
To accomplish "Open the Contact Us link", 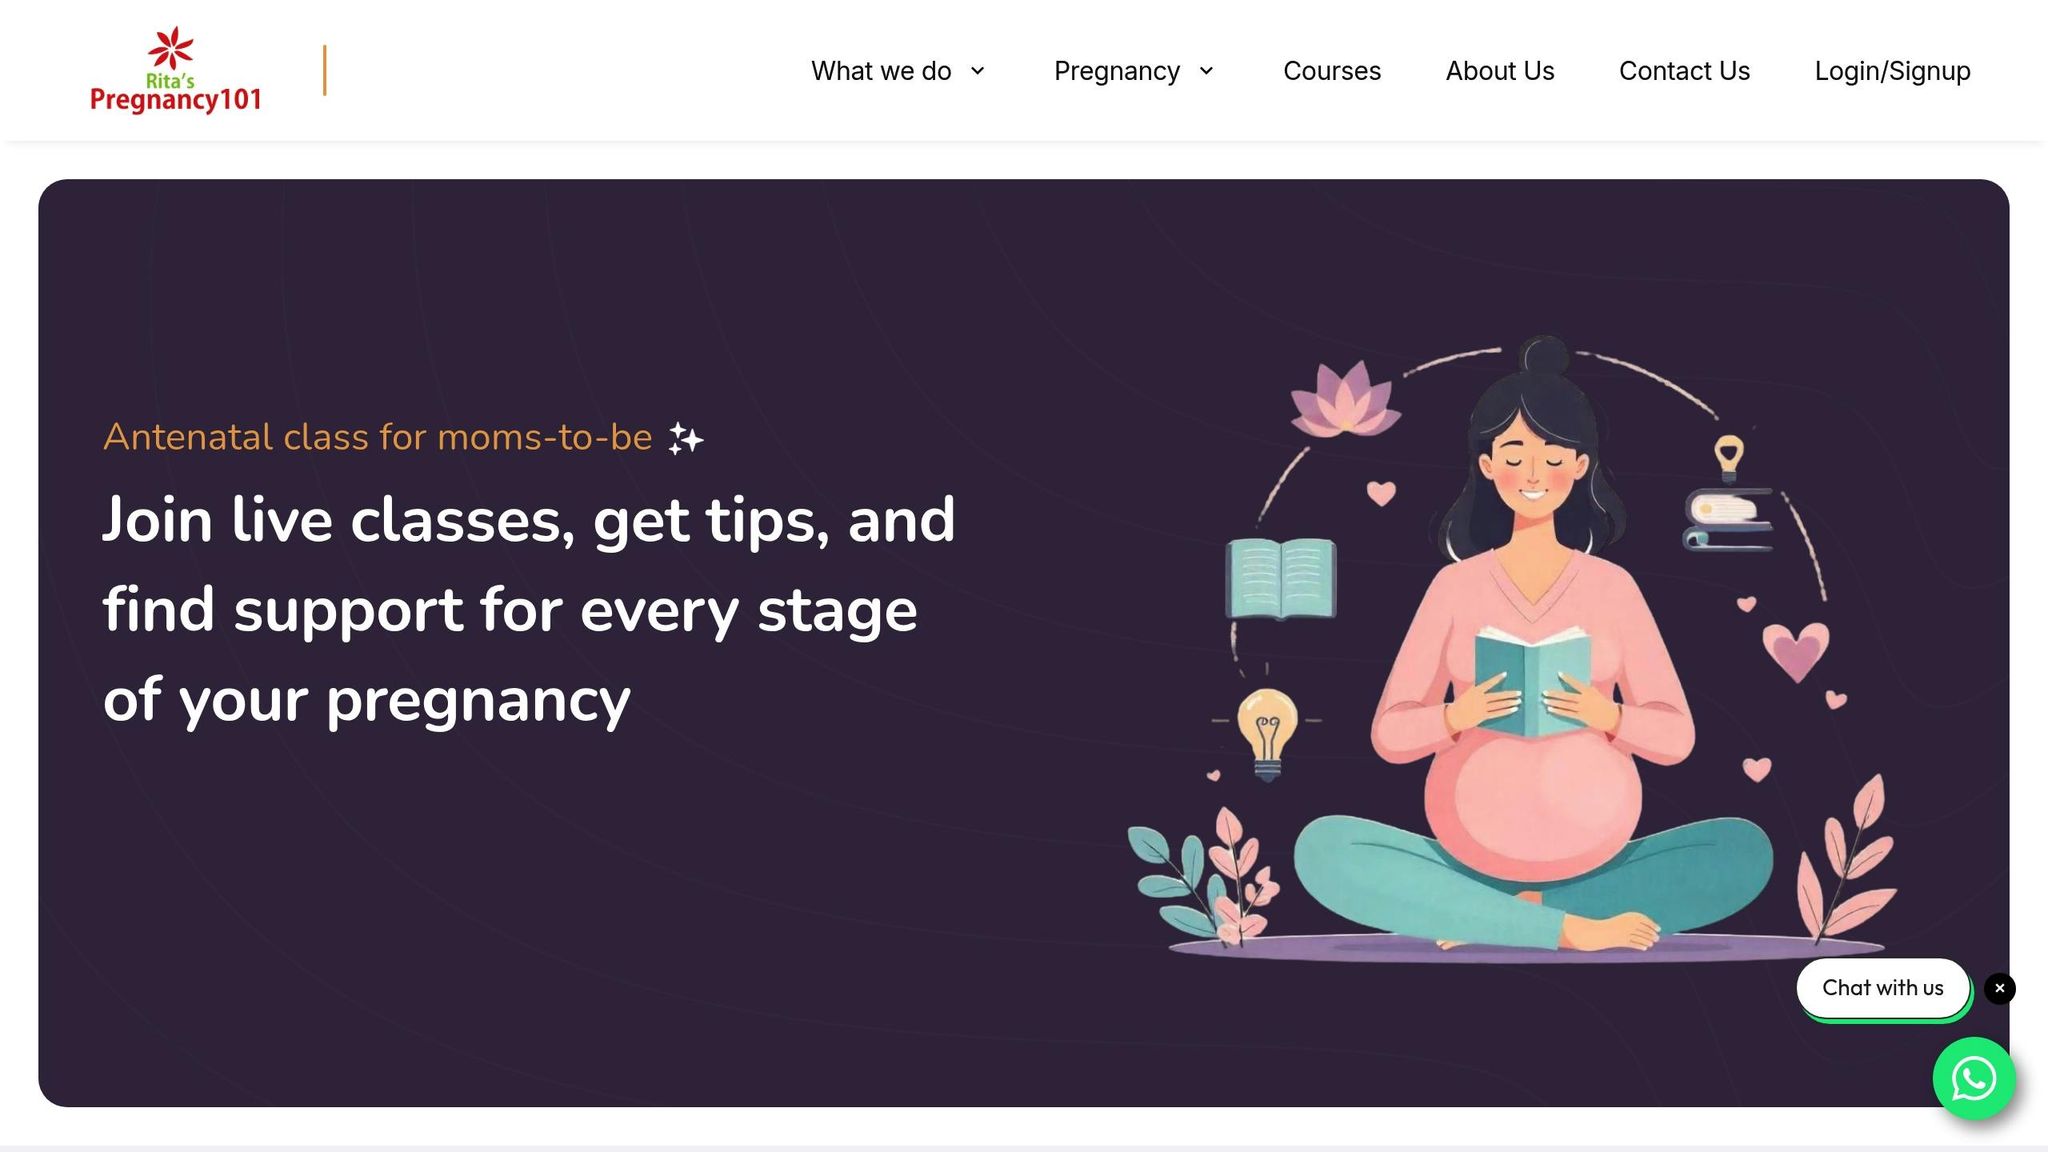I will pos(1684,71).
